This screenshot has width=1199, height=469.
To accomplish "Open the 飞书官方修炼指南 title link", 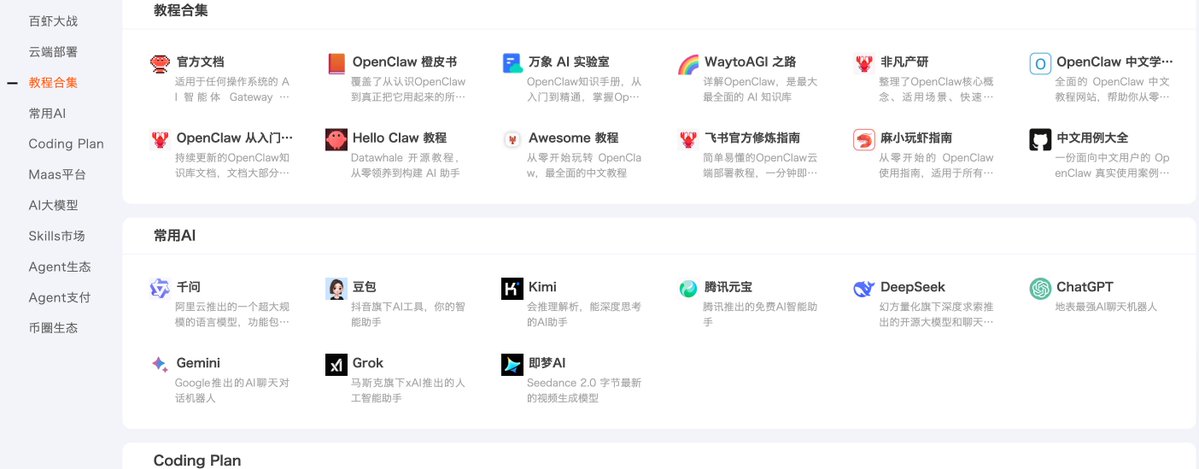I will (752, 138).
